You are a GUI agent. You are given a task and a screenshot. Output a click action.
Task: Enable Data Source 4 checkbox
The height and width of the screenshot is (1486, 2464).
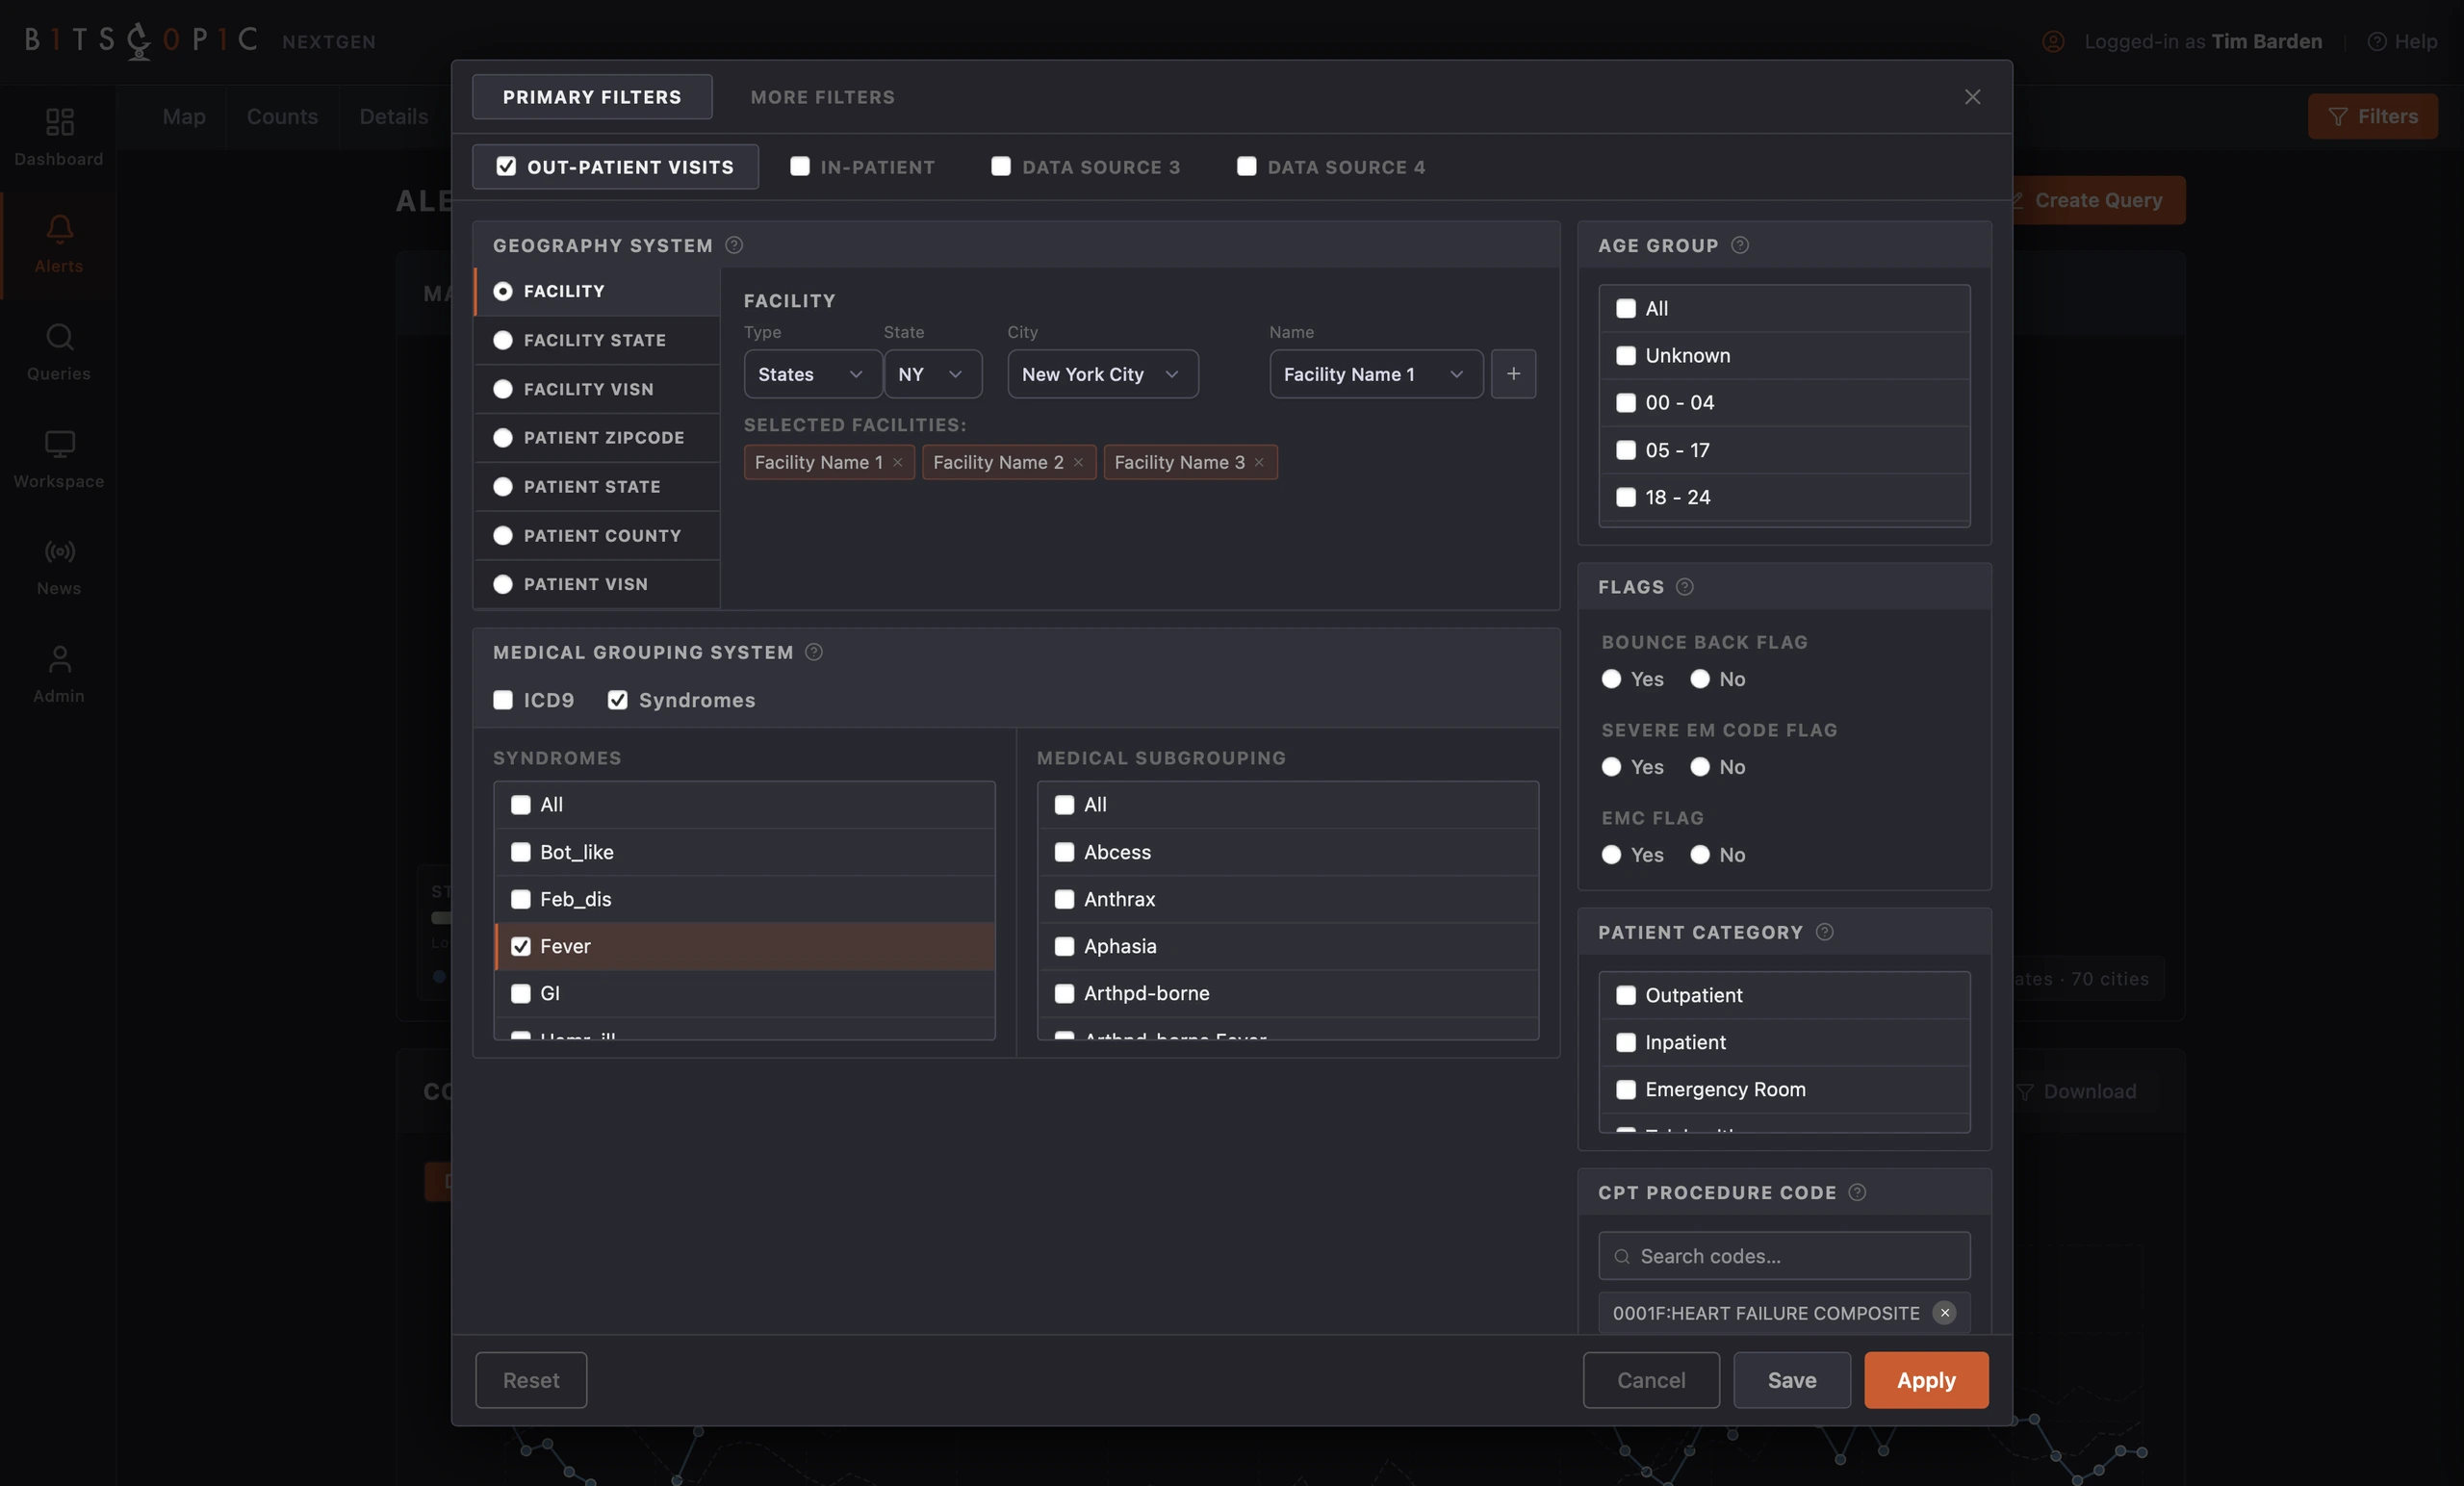(x=1247, y=167)
